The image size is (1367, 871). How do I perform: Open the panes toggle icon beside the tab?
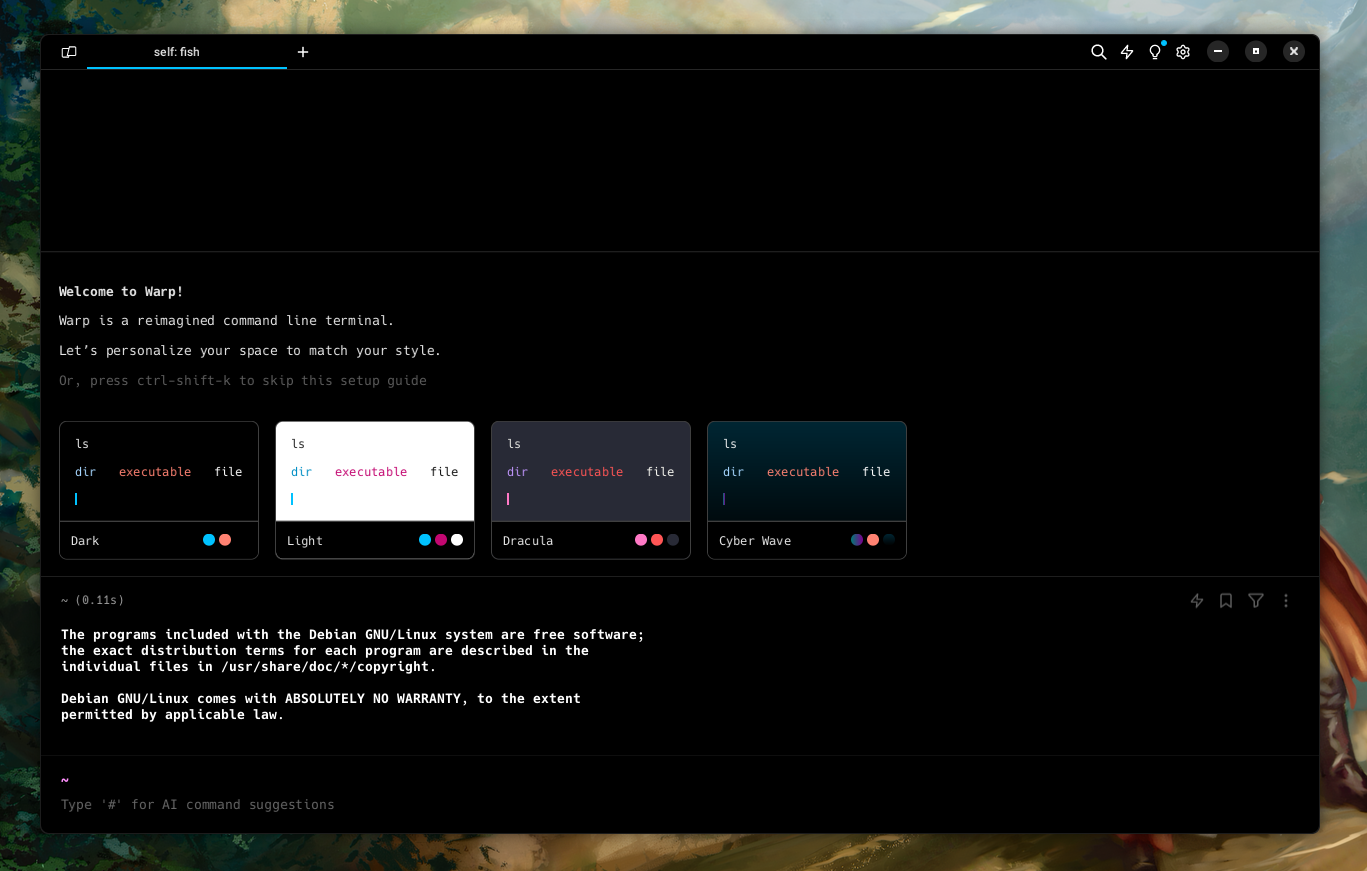tap(69, 52)
